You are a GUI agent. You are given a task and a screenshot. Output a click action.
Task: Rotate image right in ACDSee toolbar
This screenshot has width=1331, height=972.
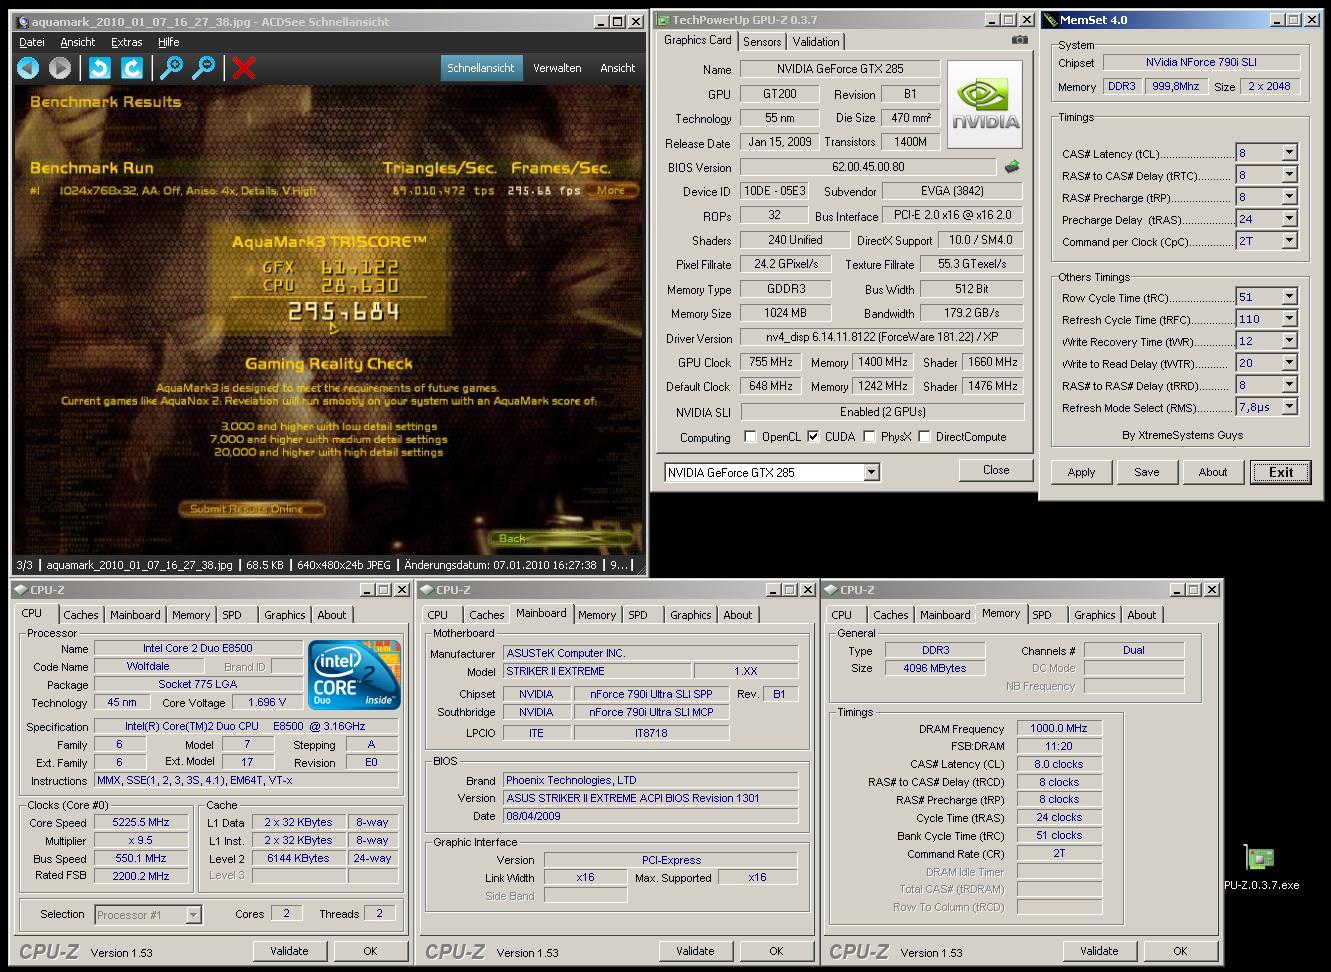click(x=131, y=67)
